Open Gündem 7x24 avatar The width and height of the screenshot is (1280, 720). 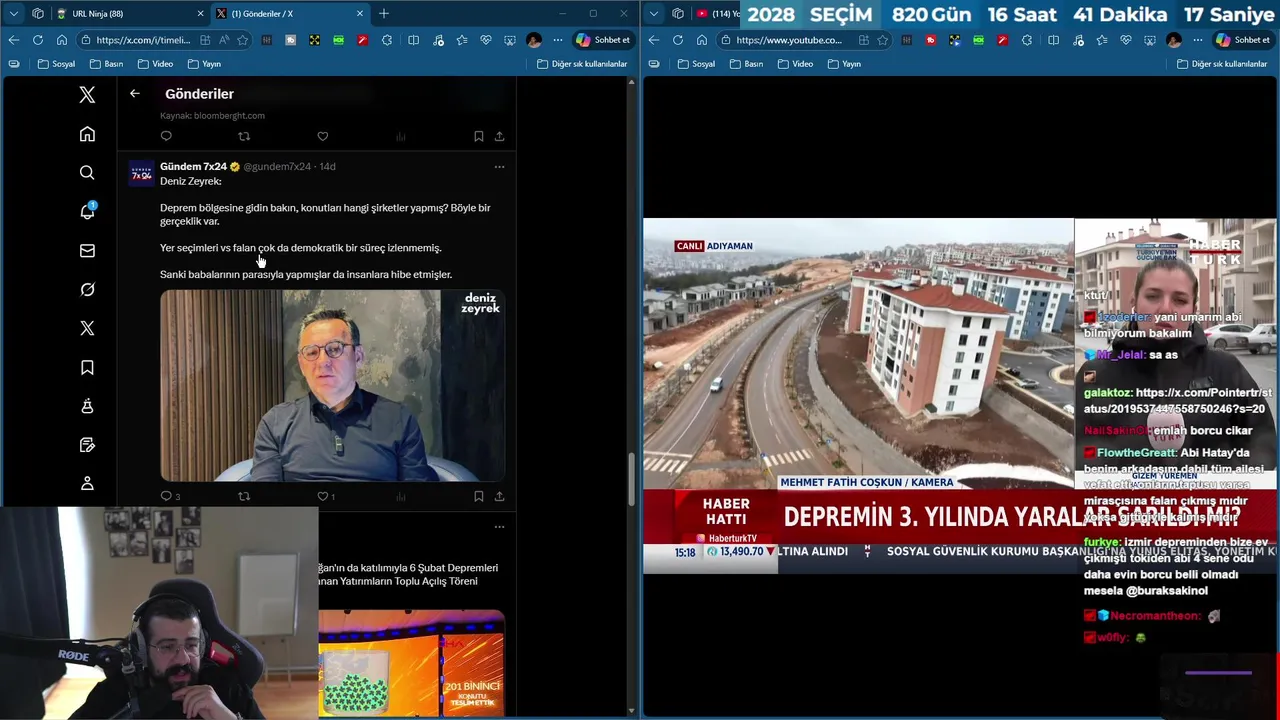point(141,175)
